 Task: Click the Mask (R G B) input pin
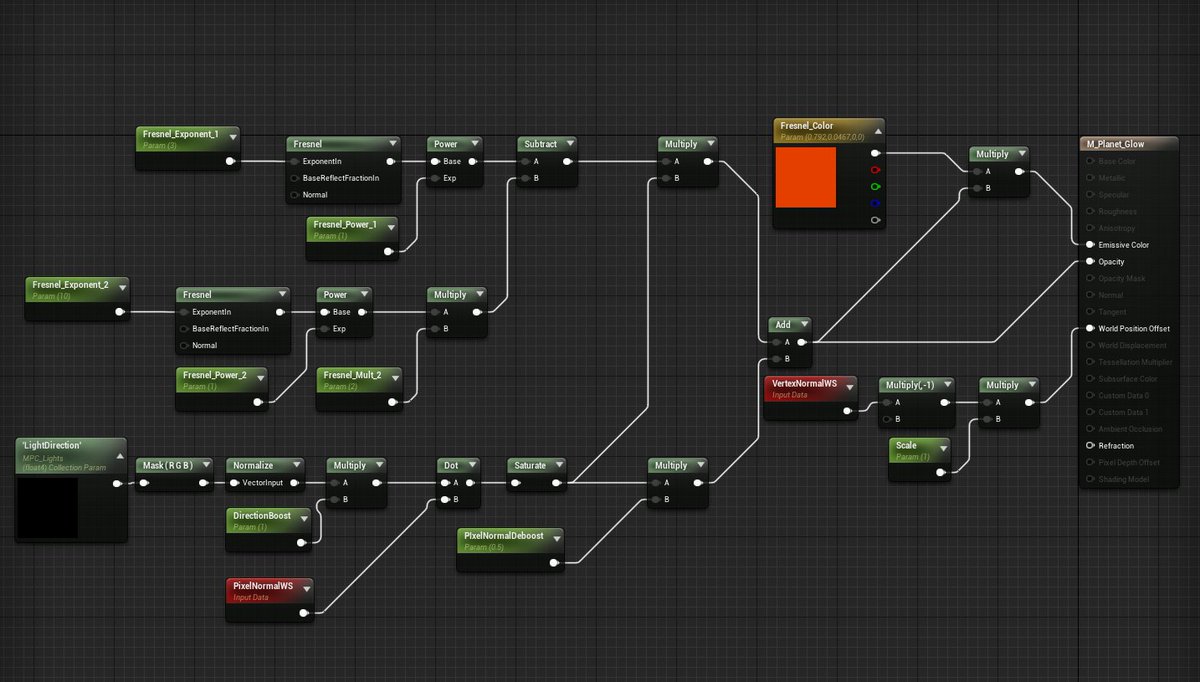[142, 483]
